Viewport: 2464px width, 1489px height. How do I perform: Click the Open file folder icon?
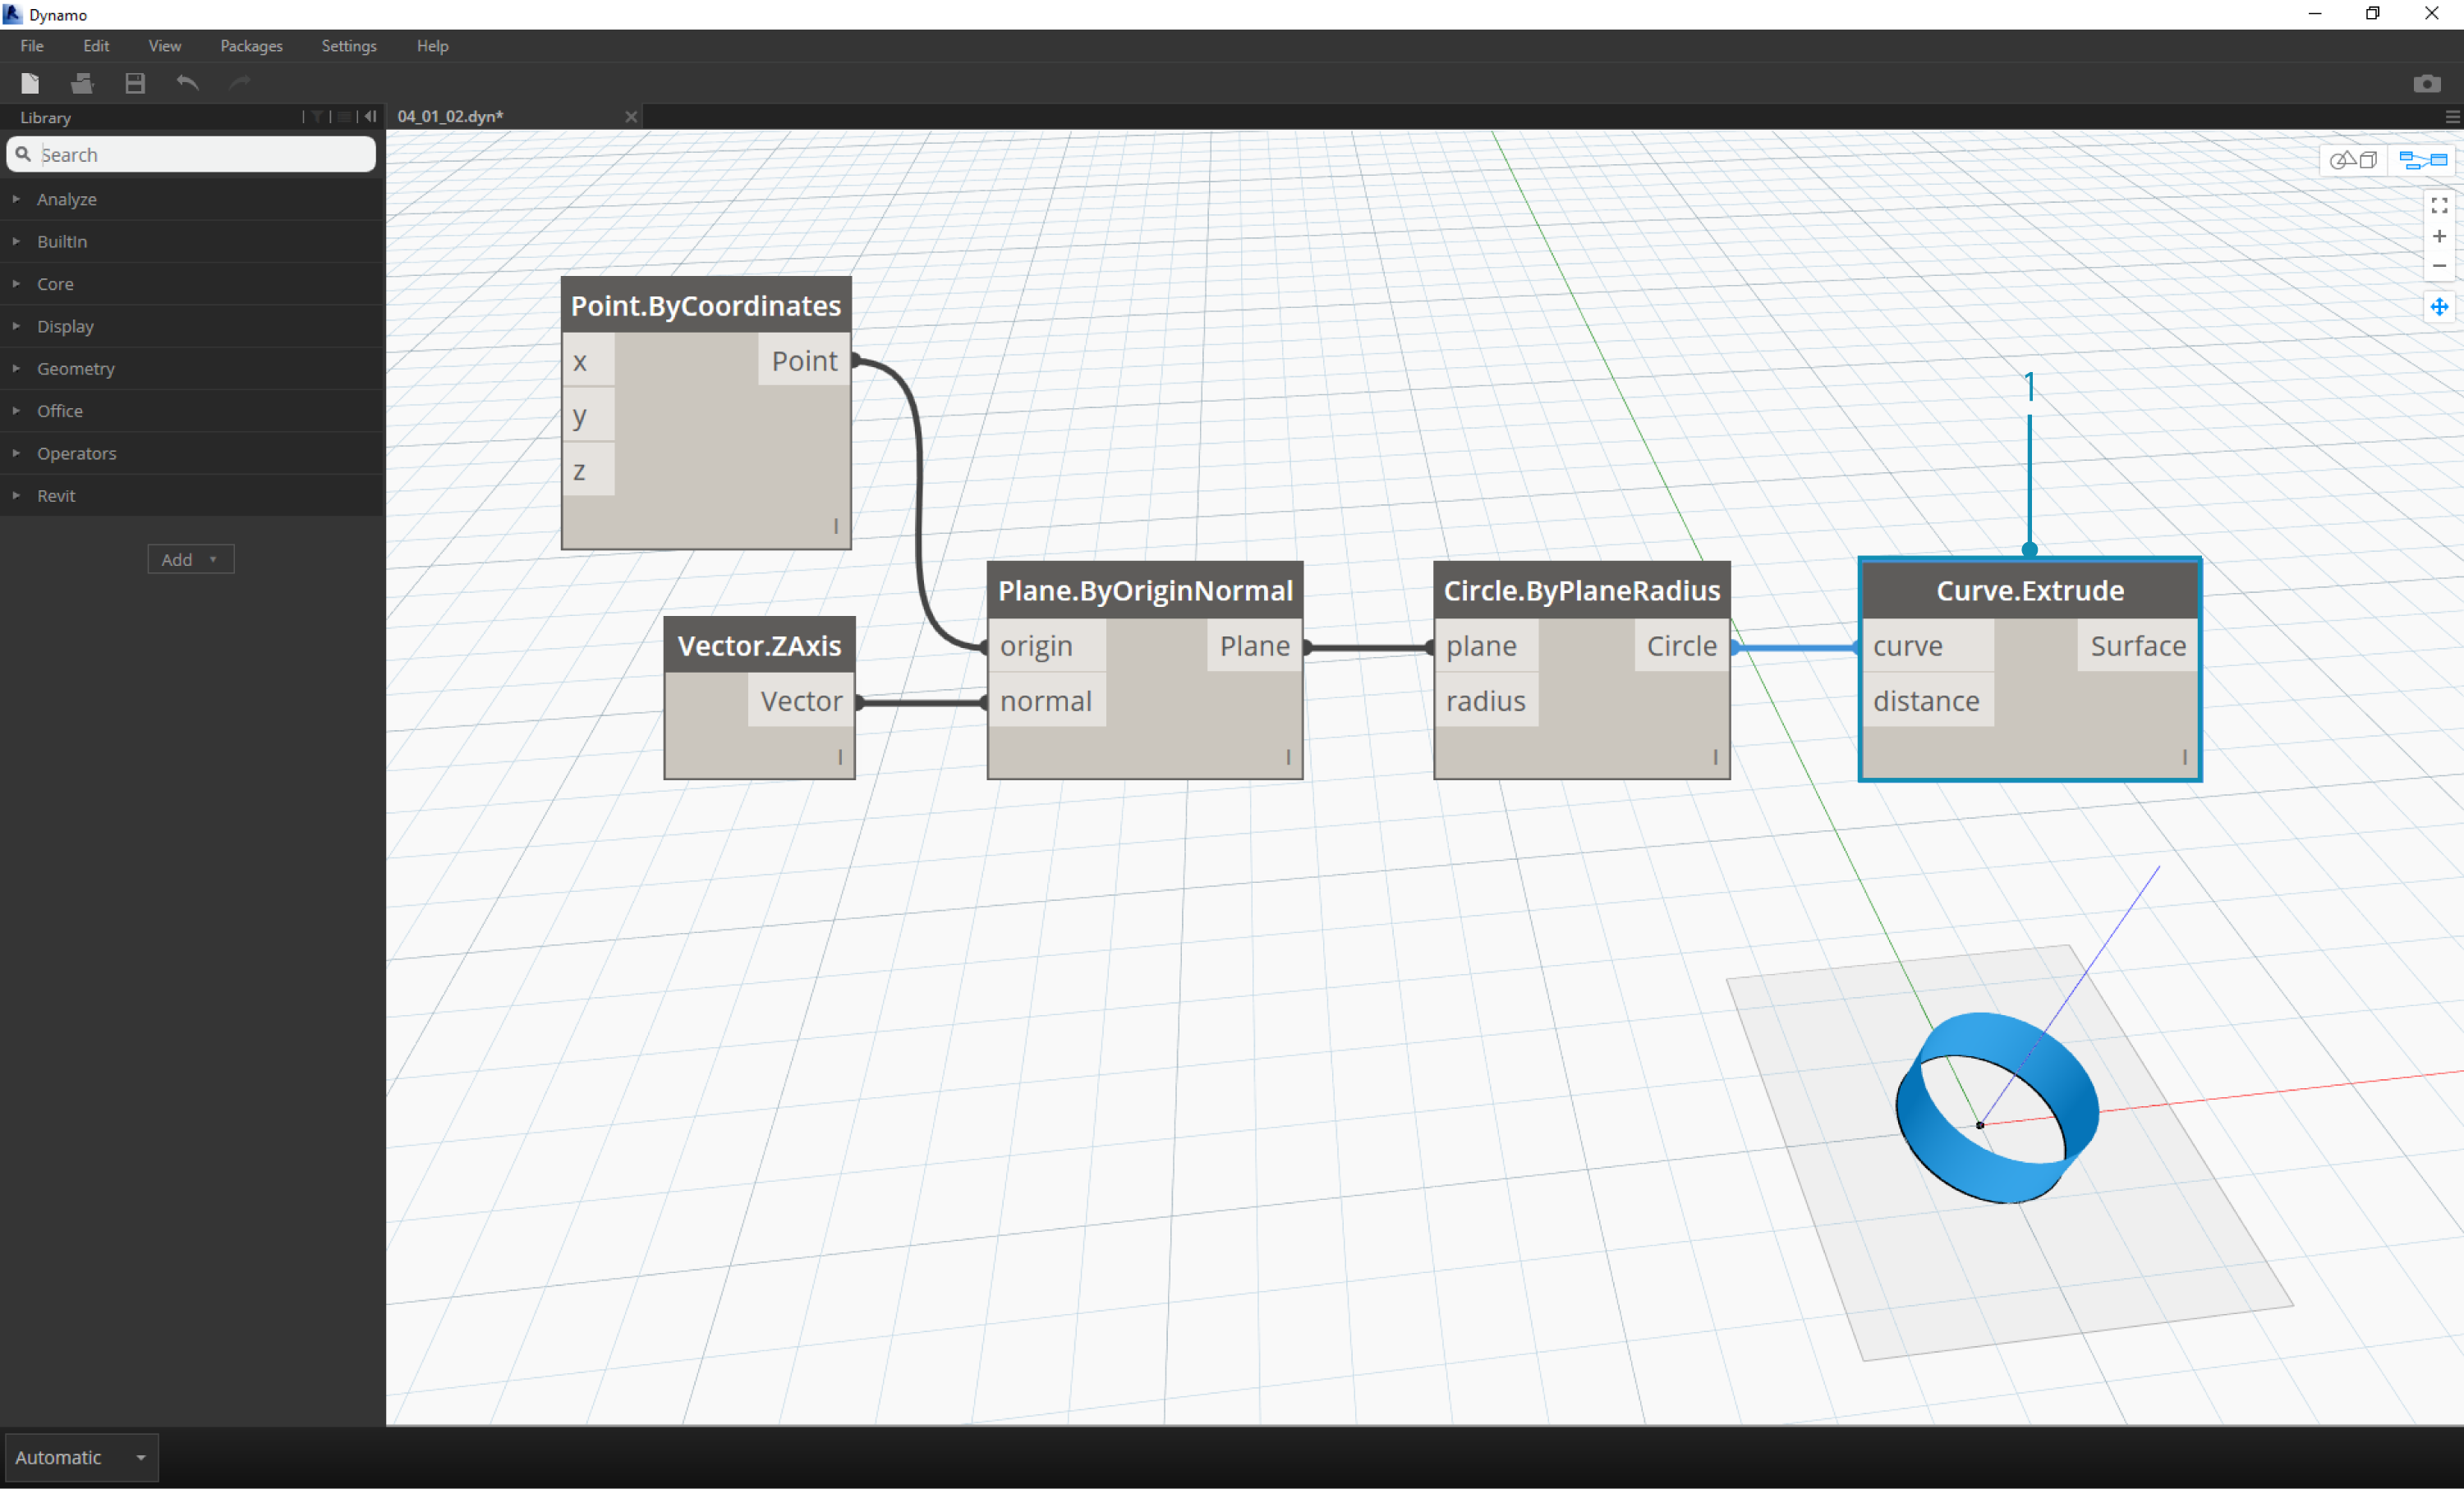[82, 83]
